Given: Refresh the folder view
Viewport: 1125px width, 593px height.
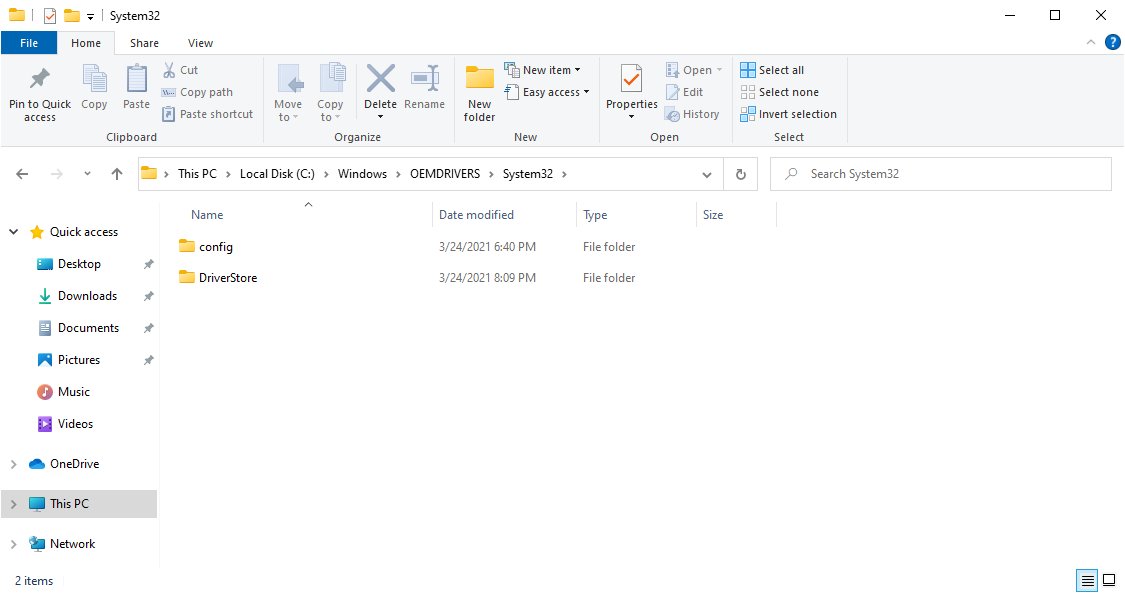Looking at the screenshot, I should point(740,174).
